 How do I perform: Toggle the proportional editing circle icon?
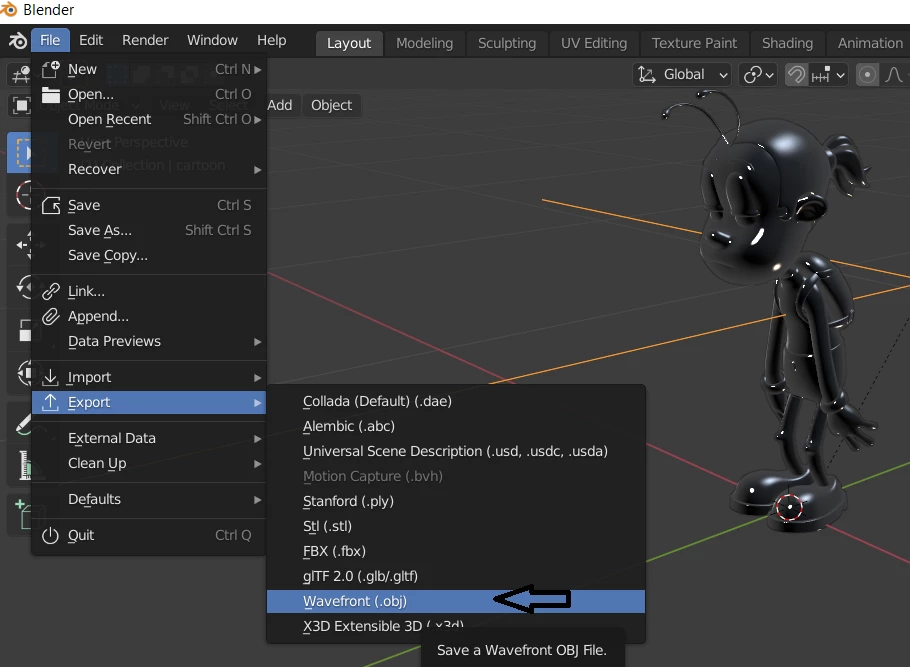pyautogui.click(x=867, y=75)
